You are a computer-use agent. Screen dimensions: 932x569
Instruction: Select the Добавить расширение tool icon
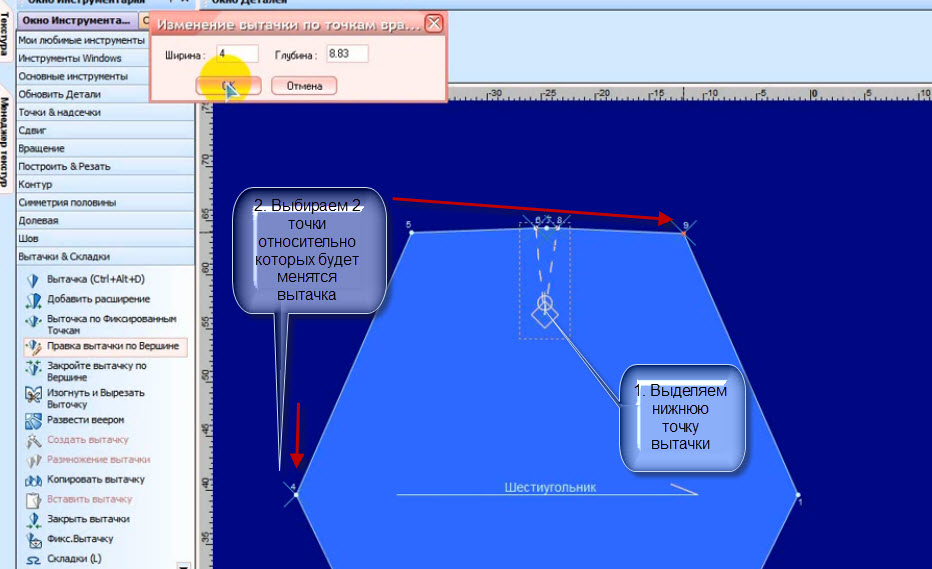pyautogui.click(x=33, y=300)
